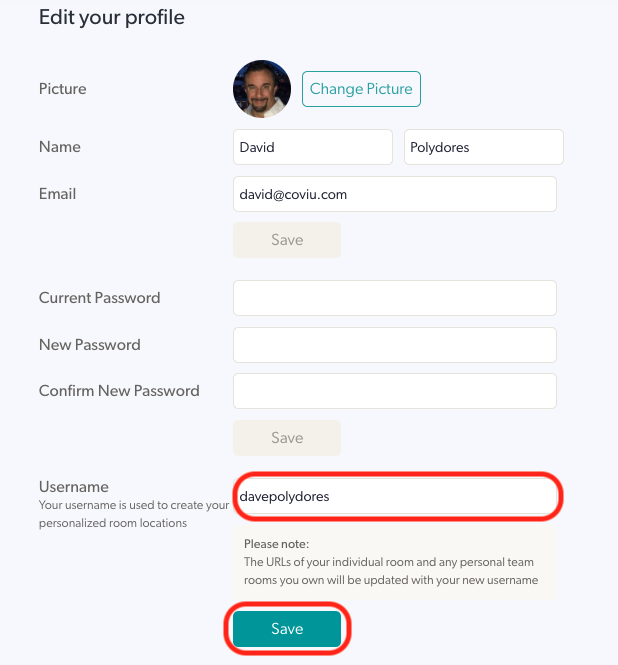The image size is (618, 665).
Task: Click the Picture label
Action: coord(62,89)
